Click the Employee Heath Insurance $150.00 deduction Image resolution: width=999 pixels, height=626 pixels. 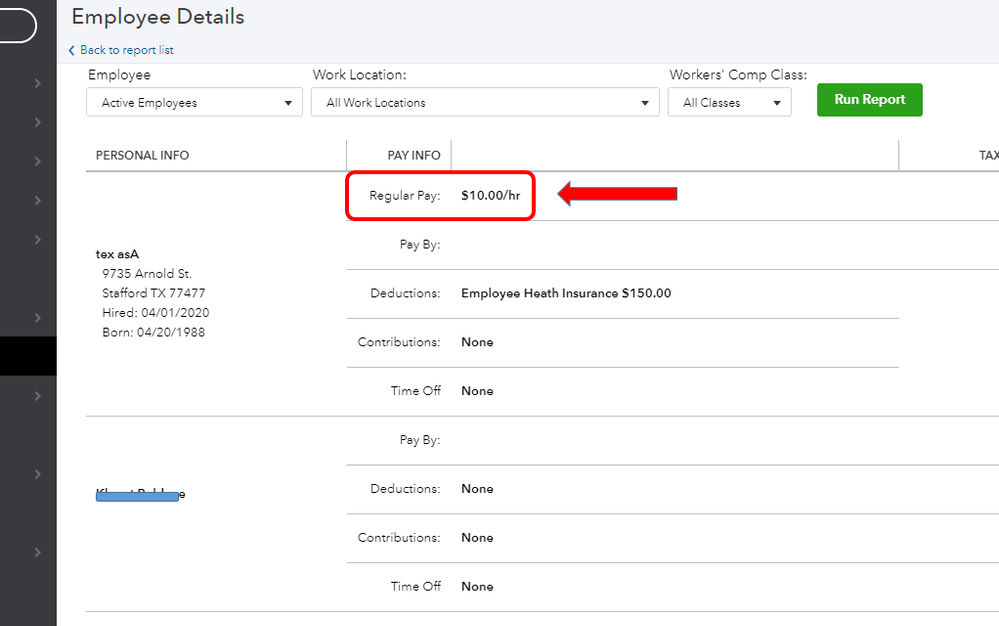(565, 294)
